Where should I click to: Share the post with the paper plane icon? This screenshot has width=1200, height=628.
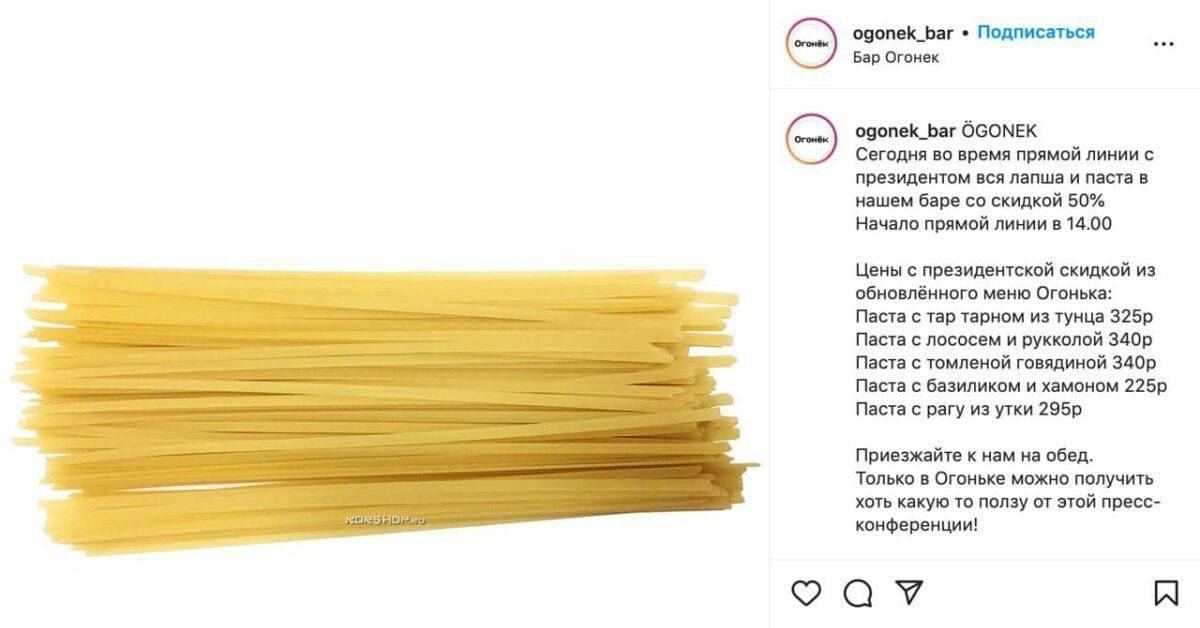click(908, 592)
